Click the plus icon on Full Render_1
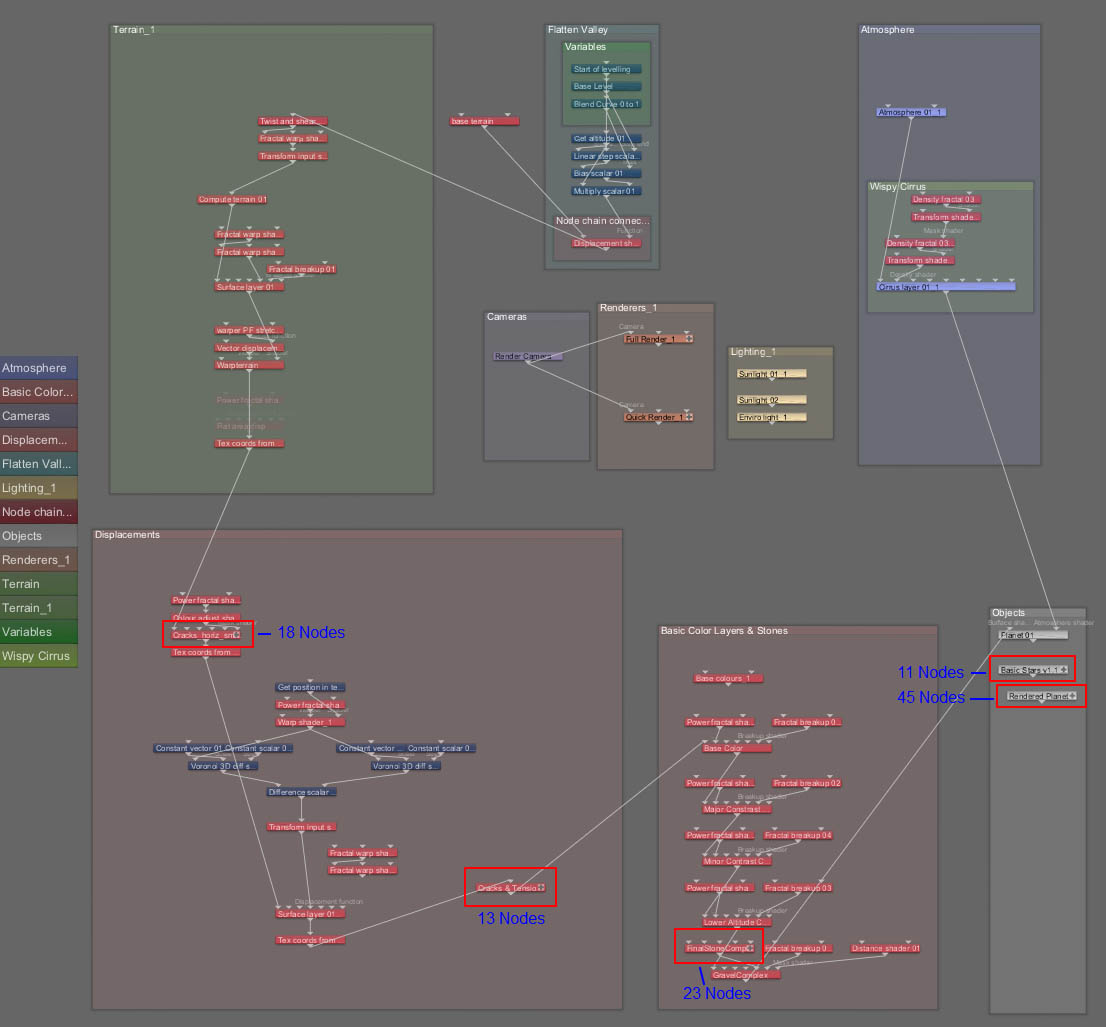 (689, 339)
